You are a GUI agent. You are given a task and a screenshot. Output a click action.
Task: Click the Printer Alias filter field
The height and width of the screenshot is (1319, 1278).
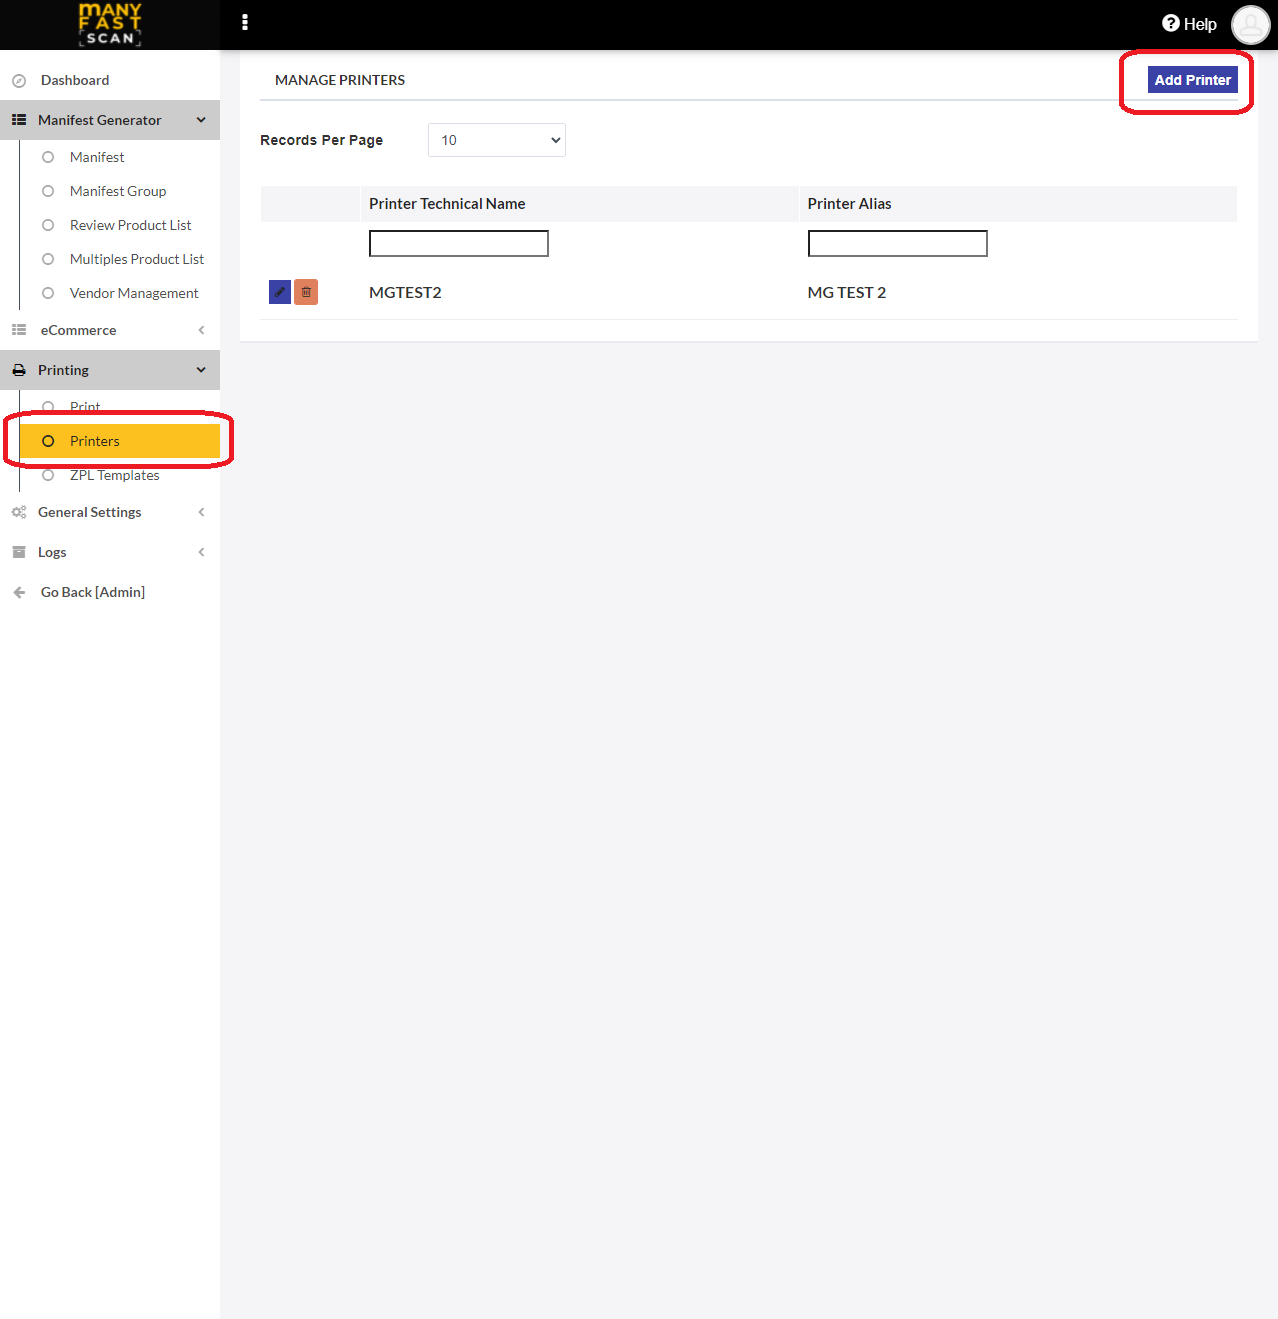coord(897,243)
